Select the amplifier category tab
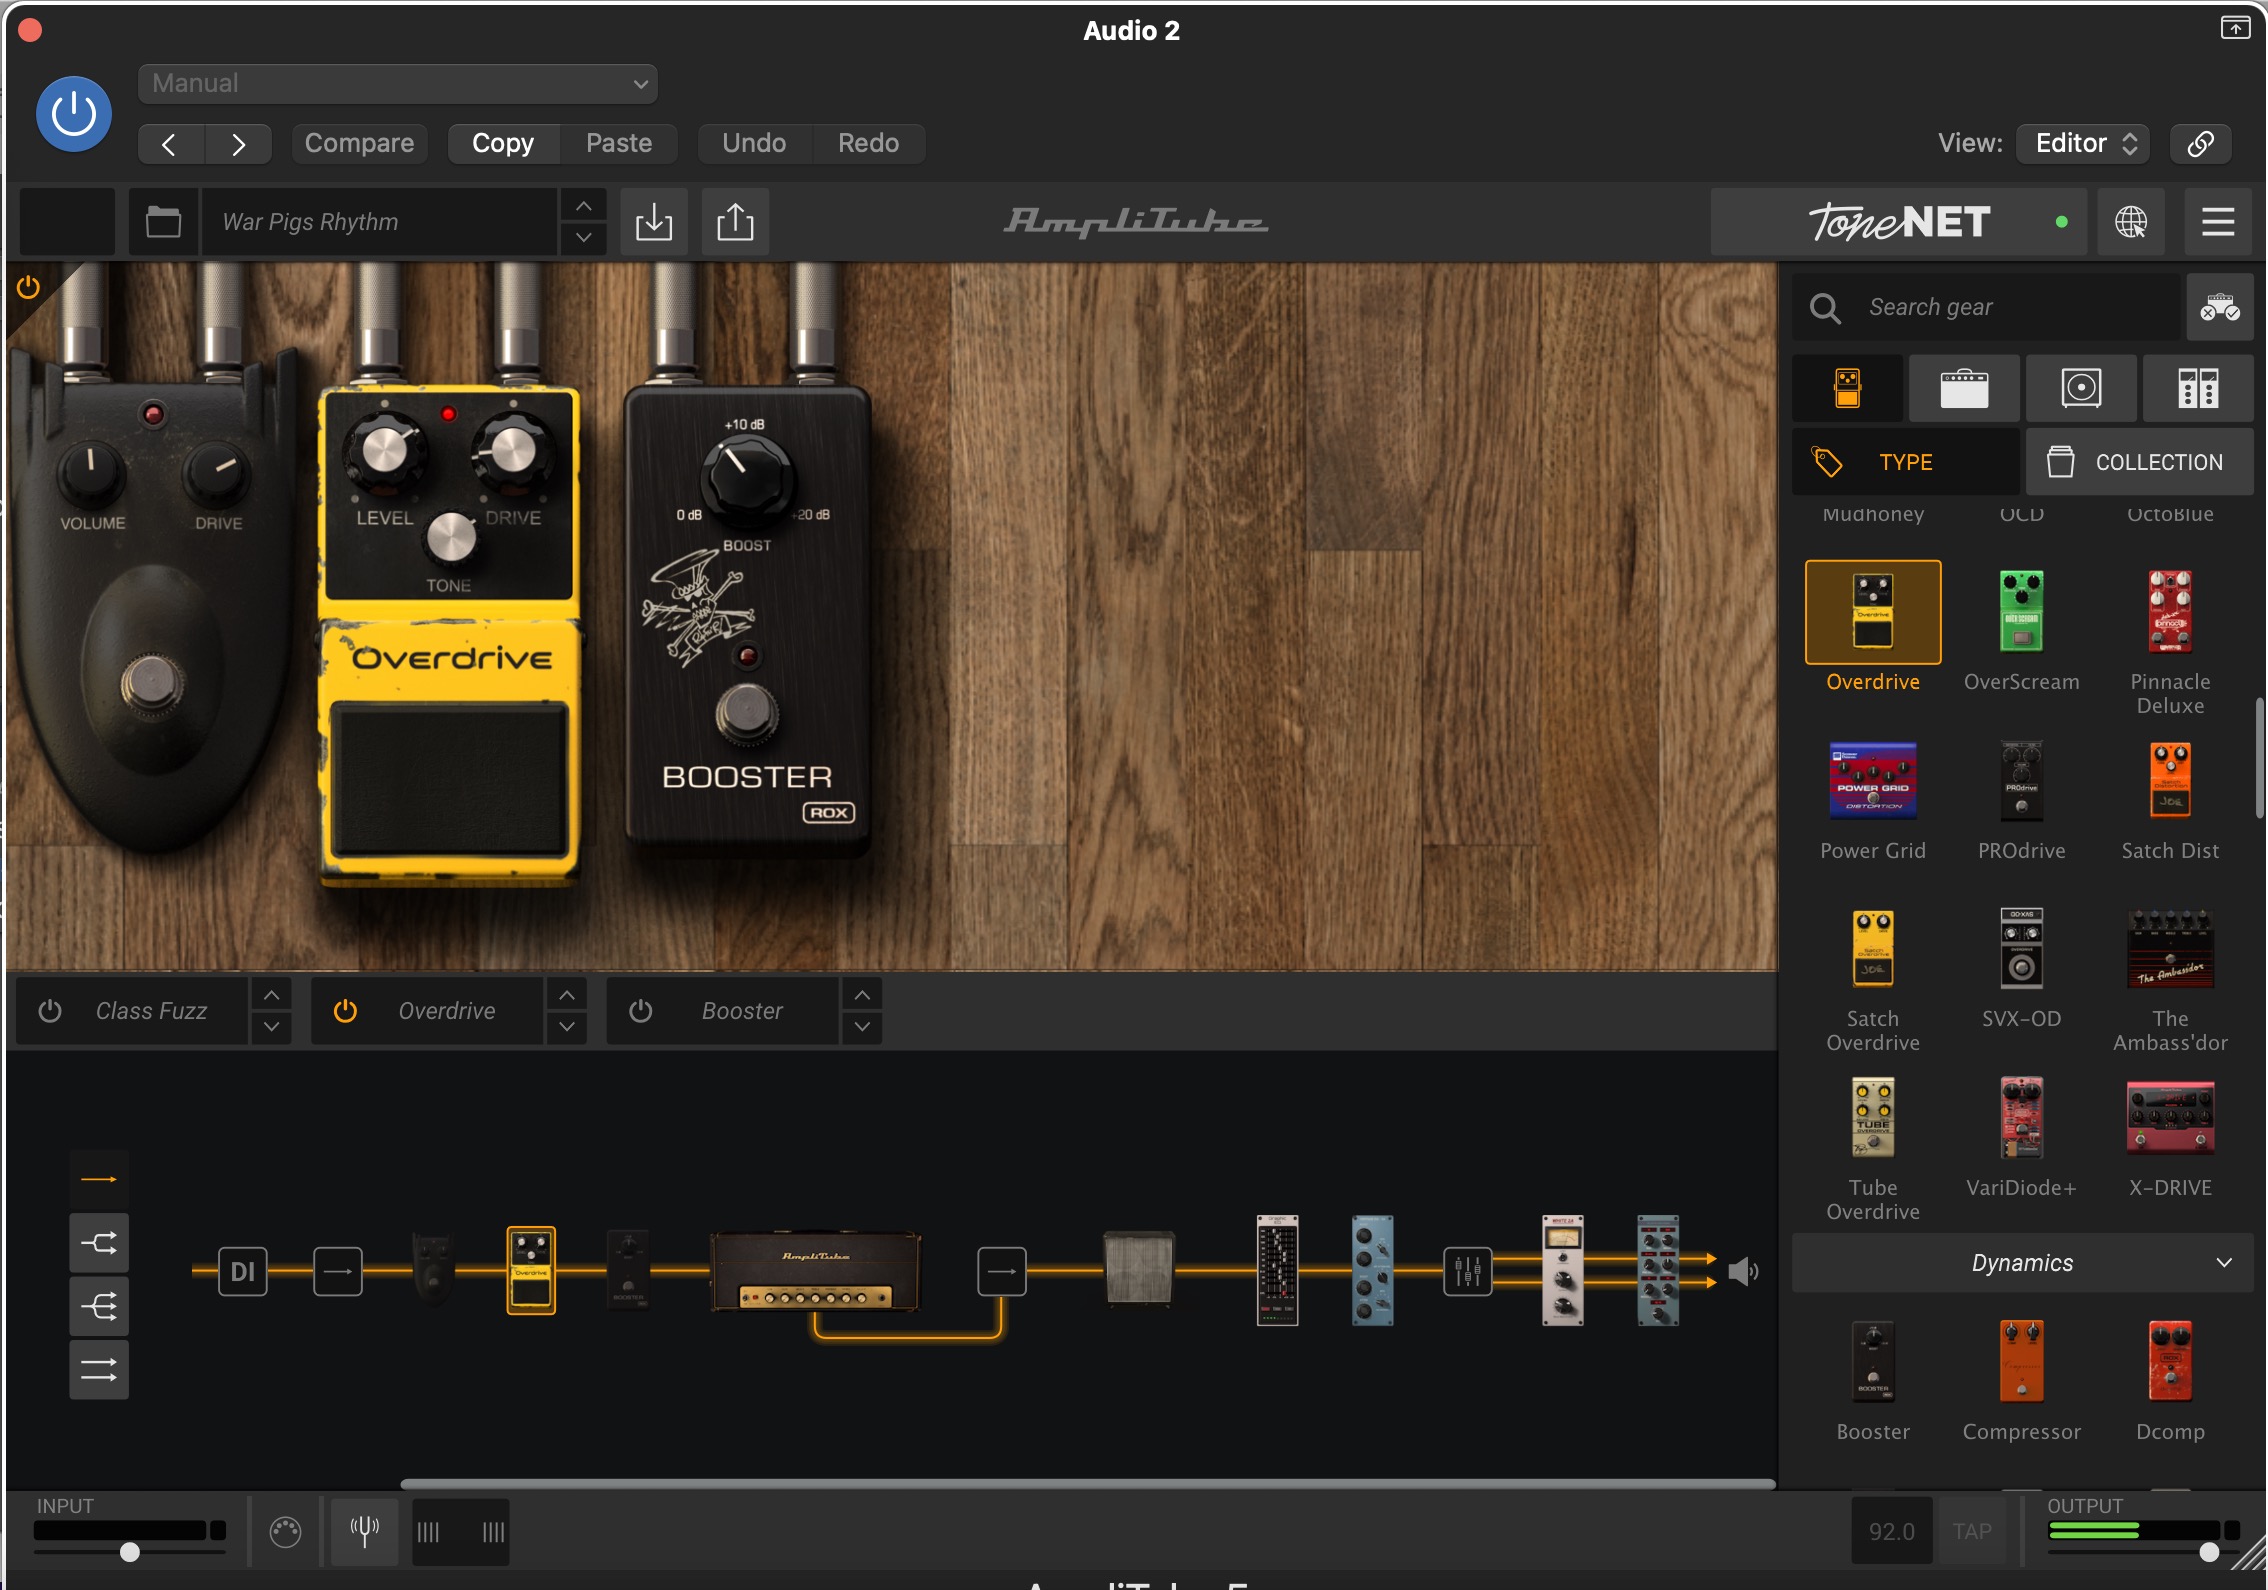This screenshot has width=2268, height=1590. pos(1964,388)
